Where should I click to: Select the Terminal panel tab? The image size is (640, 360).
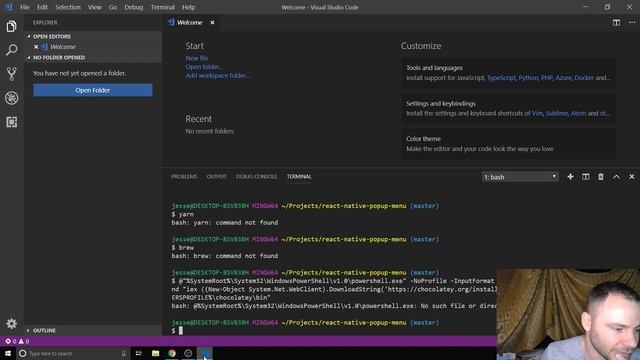tap(299, 177)
